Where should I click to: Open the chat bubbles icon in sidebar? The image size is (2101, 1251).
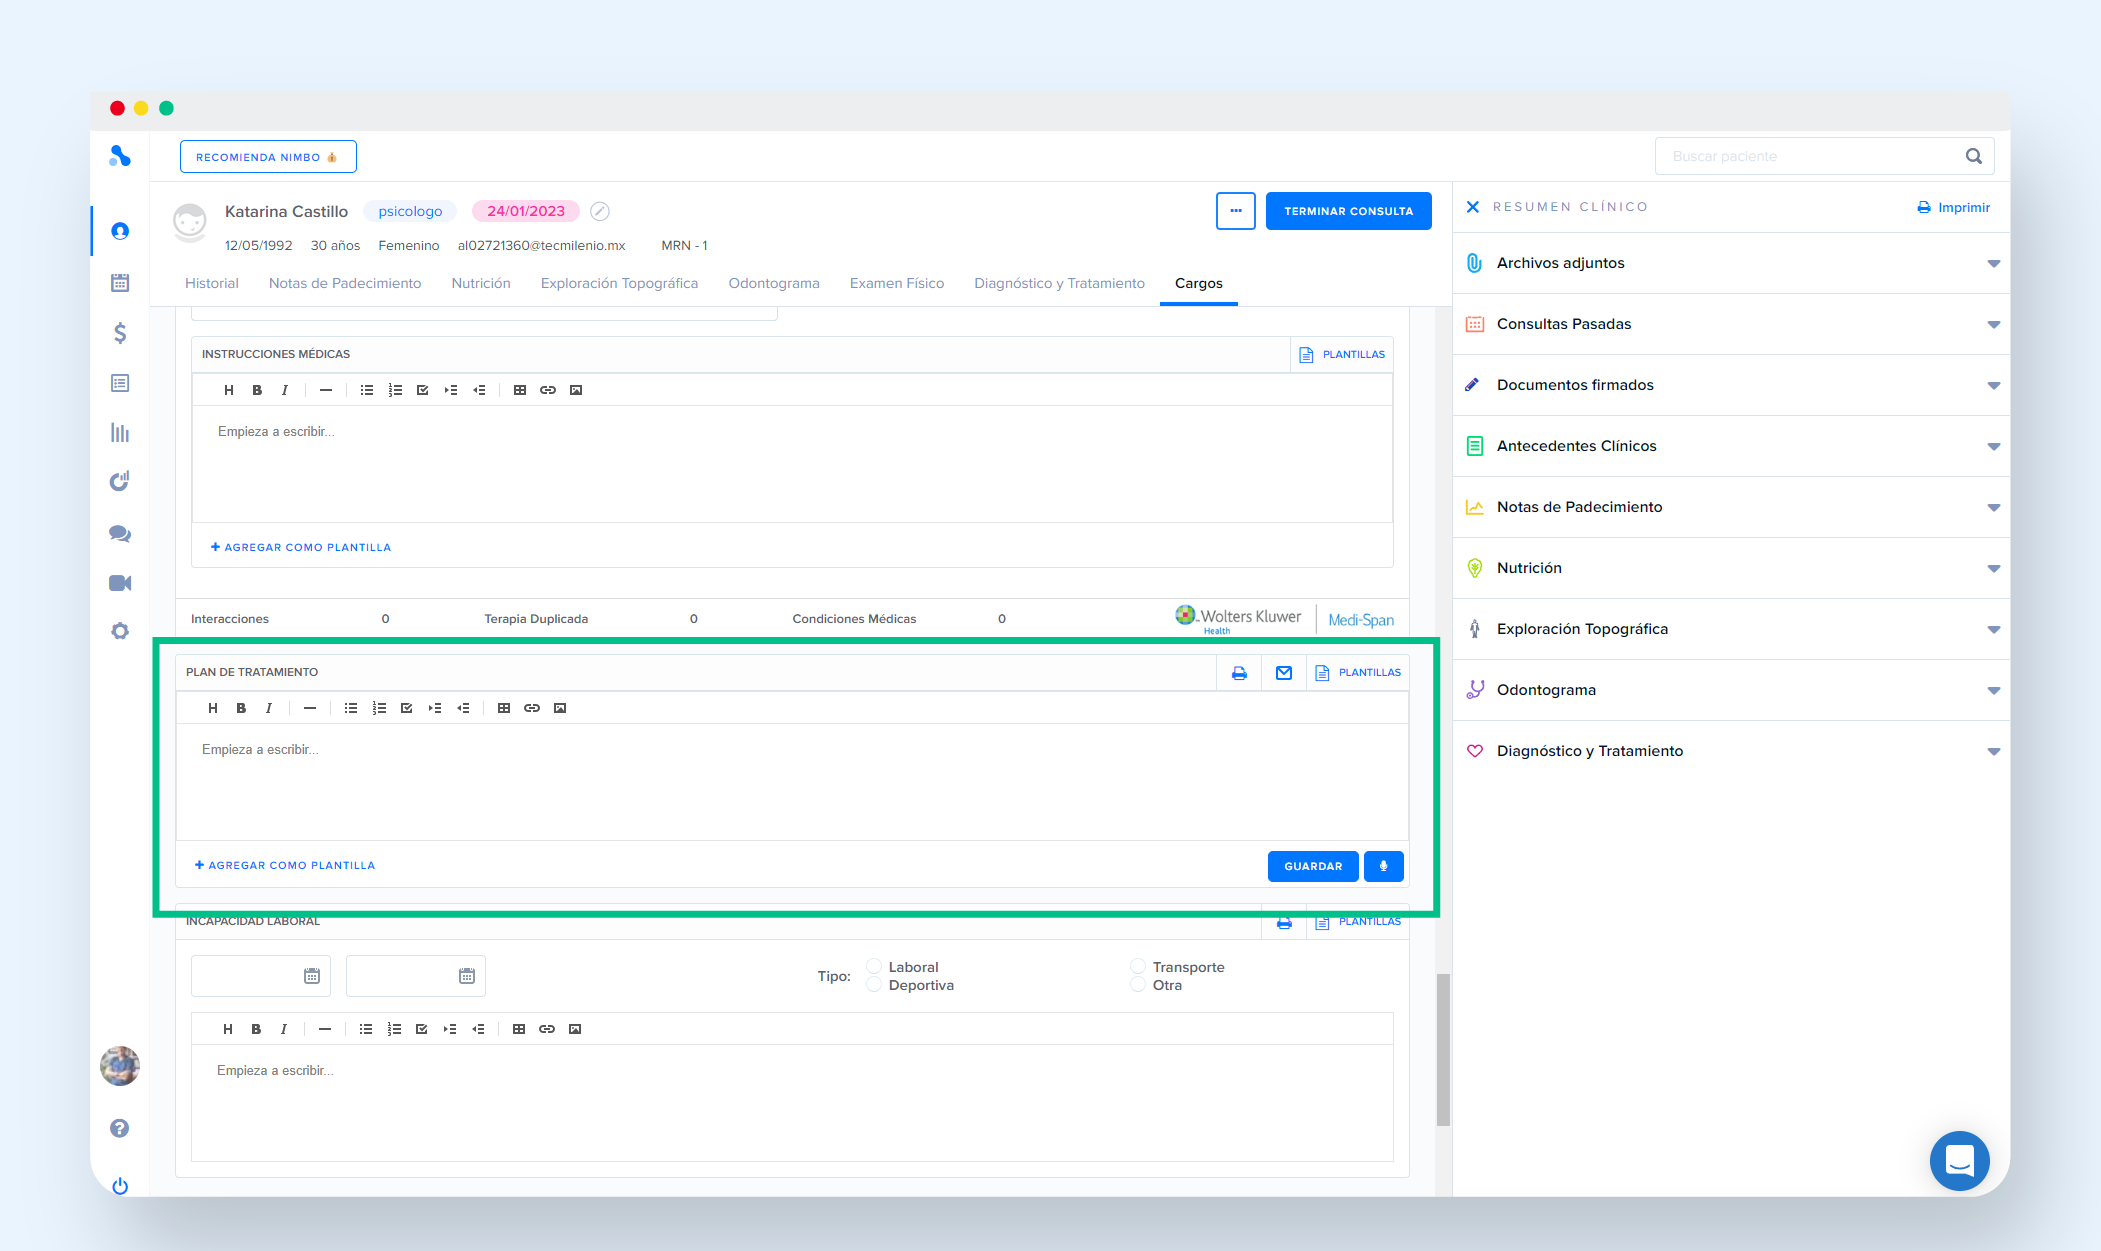120,534
